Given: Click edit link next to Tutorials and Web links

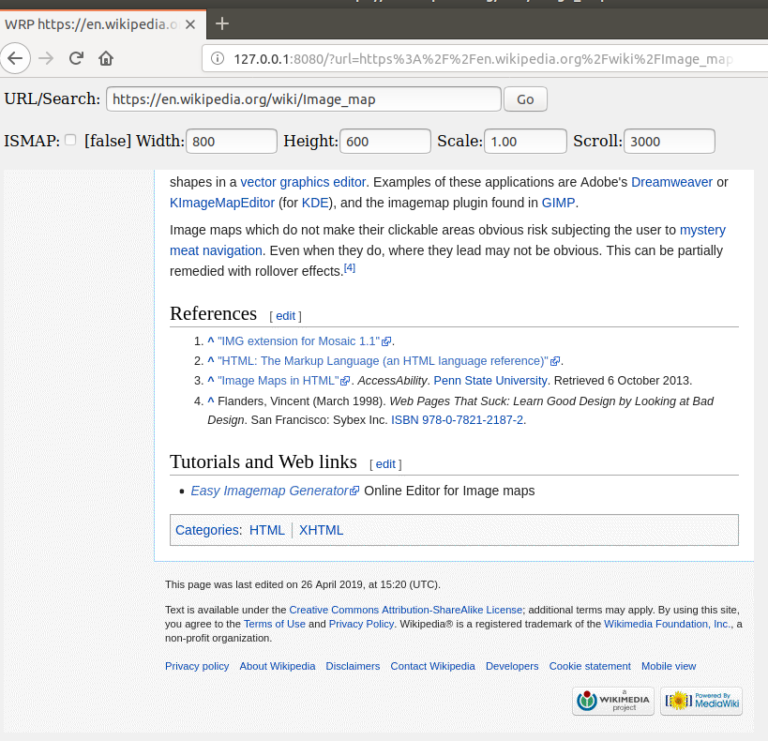Looking at the screenshot, I should (x=385, y=464).
